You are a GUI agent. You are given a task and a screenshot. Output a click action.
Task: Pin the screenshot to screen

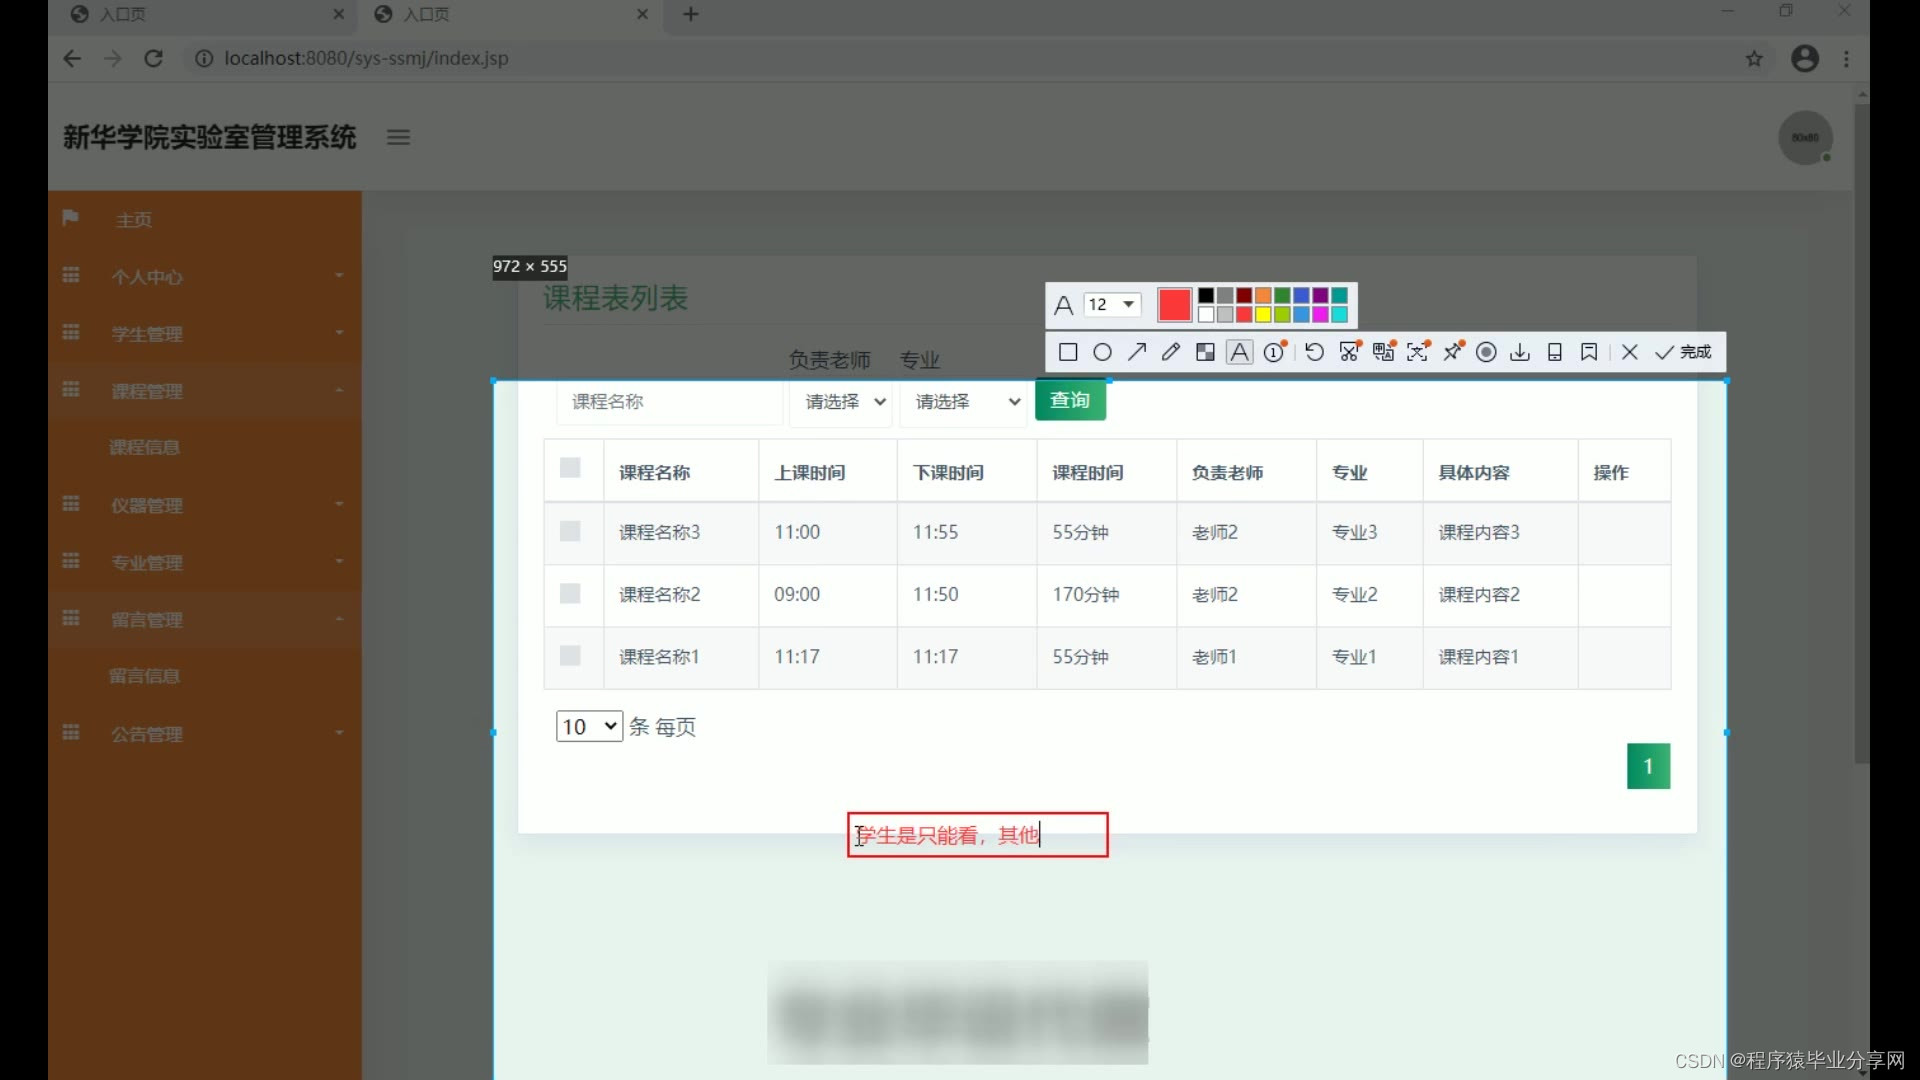1453,352
